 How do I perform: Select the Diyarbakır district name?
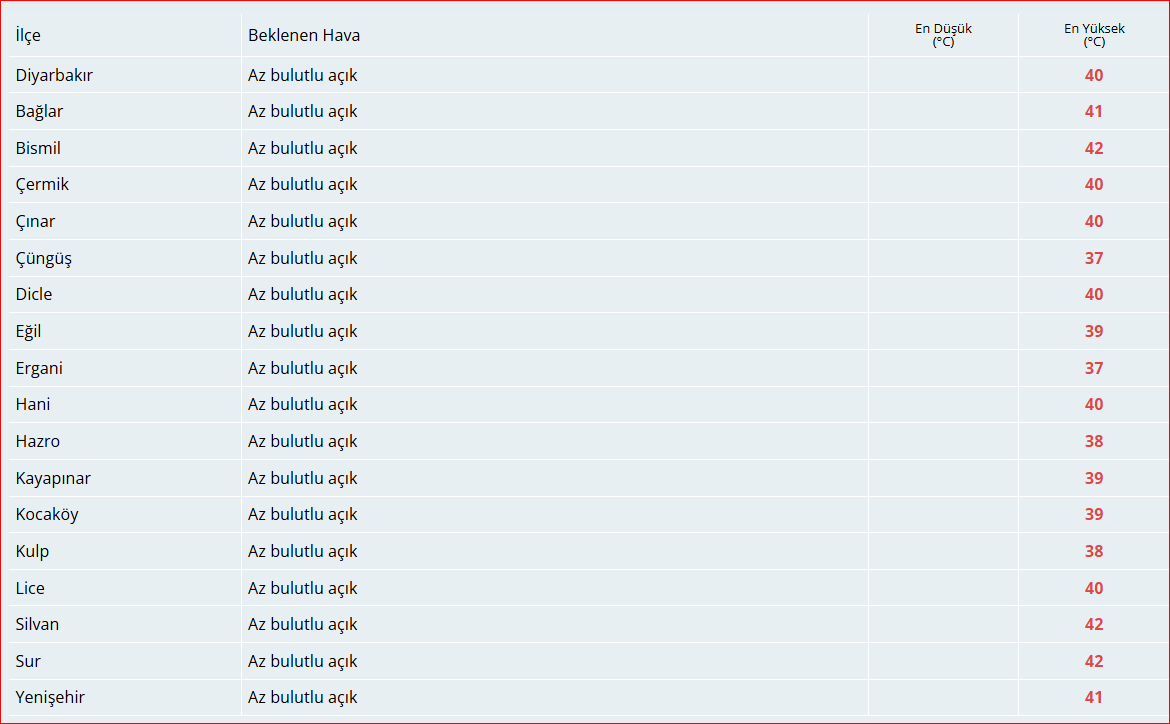pyautogui.click(x=54, y=75)
